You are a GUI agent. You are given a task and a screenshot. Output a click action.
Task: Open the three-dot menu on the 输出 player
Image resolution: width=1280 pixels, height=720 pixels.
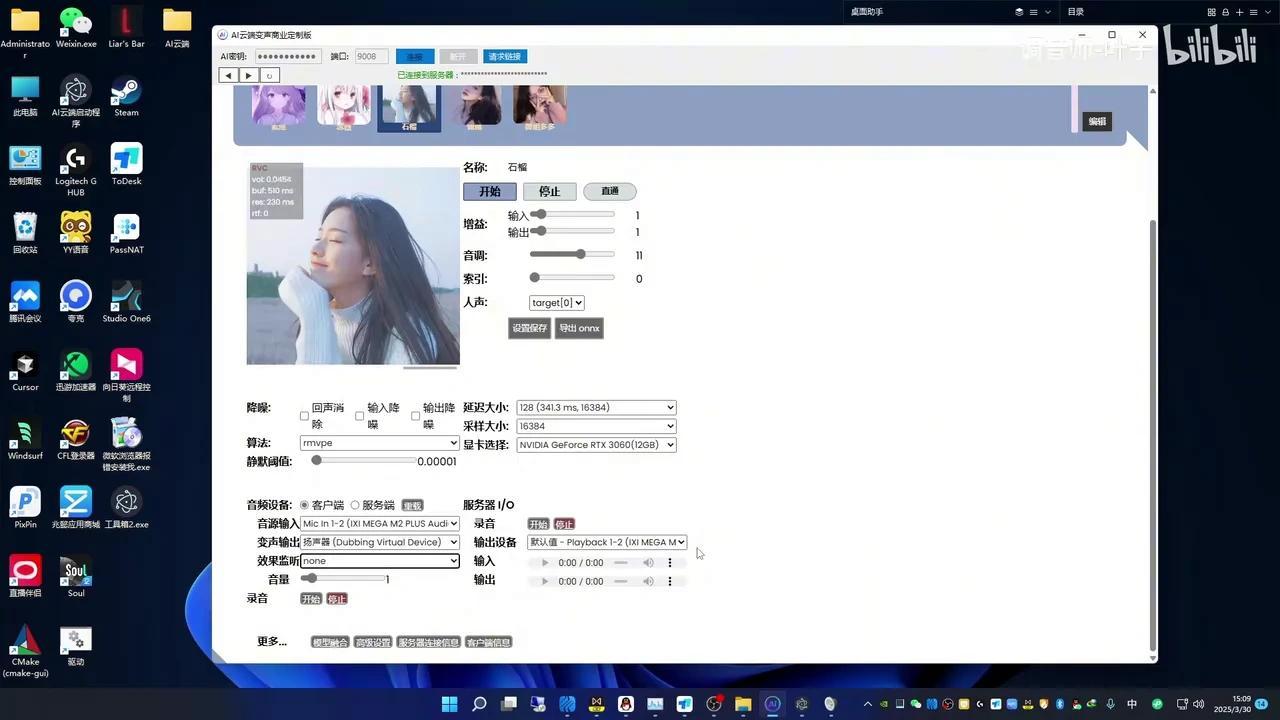[669, 581]
